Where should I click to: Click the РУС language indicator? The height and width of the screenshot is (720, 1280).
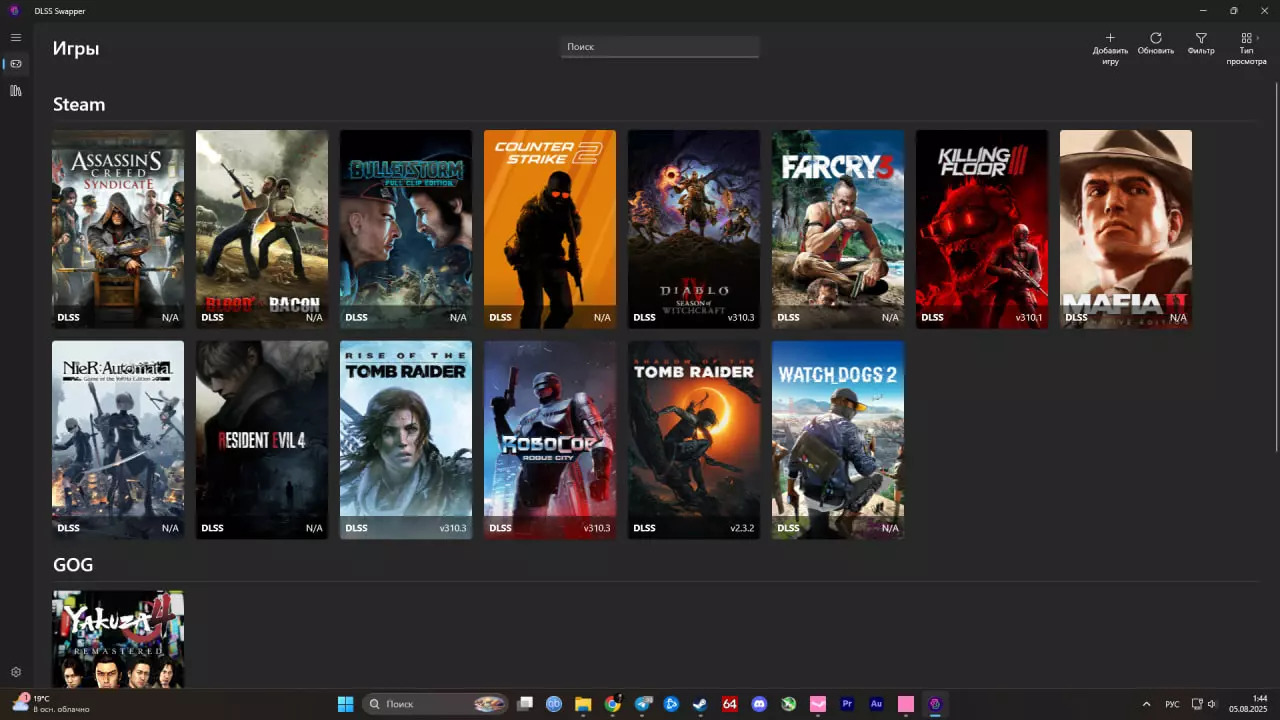(x=1172, y=704)
